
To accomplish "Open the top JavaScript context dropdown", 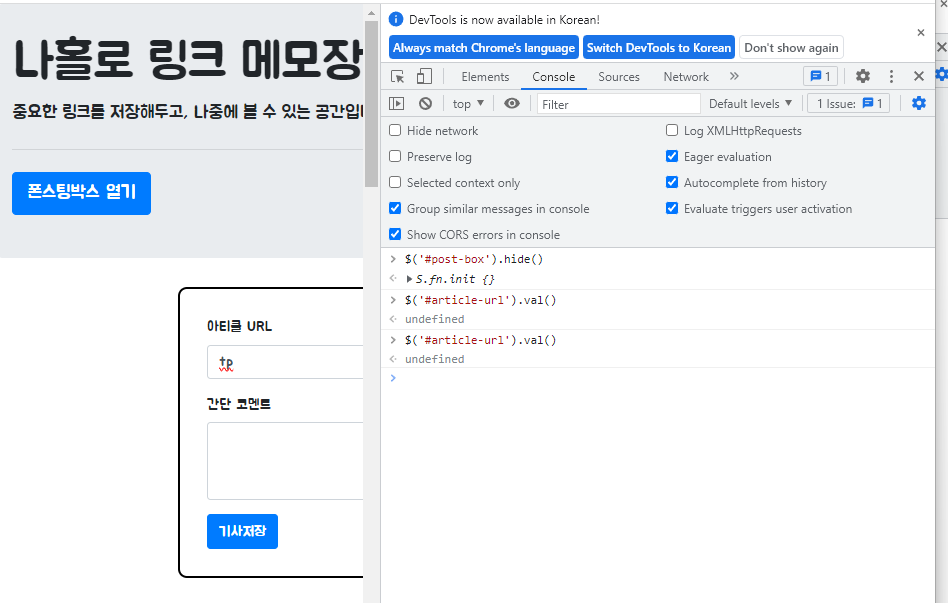I will click(x=468, y=103).
